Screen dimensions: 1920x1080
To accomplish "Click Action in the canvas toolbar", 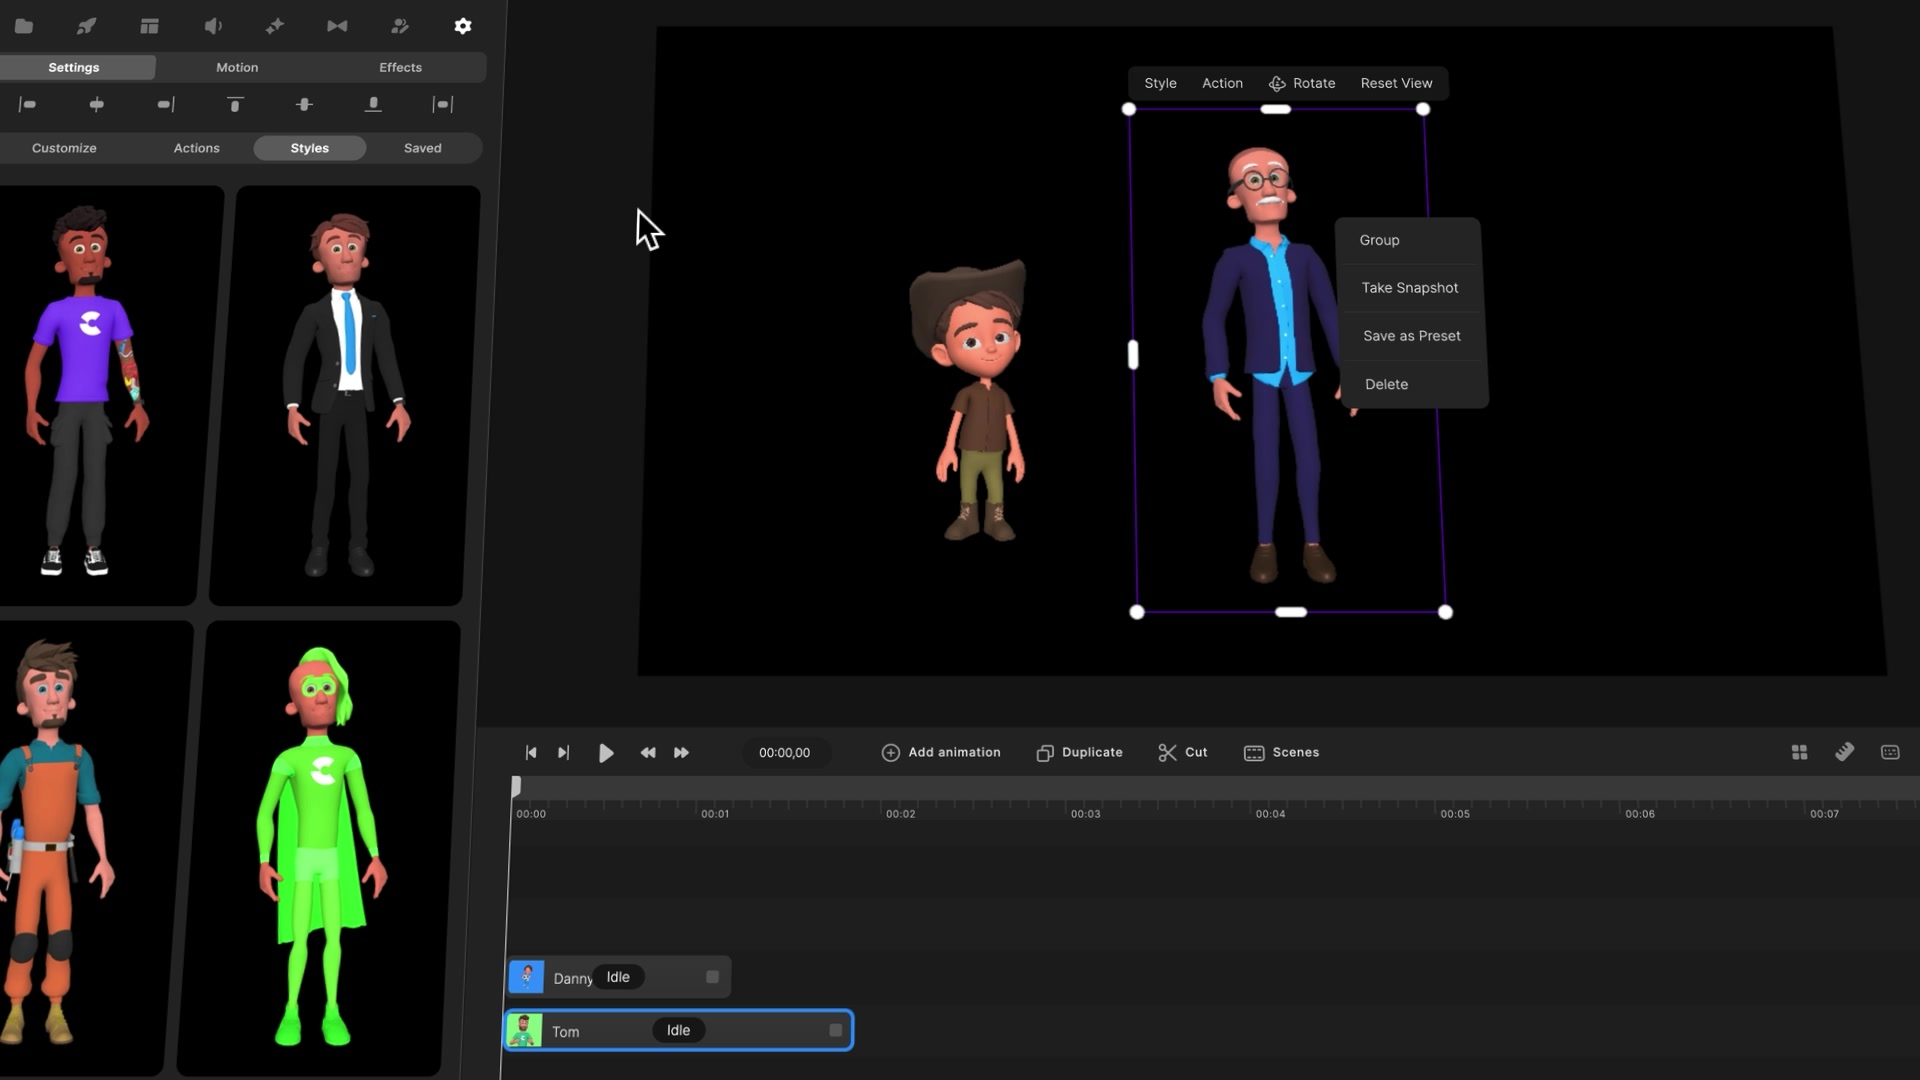I will [x=1222, y=83].
